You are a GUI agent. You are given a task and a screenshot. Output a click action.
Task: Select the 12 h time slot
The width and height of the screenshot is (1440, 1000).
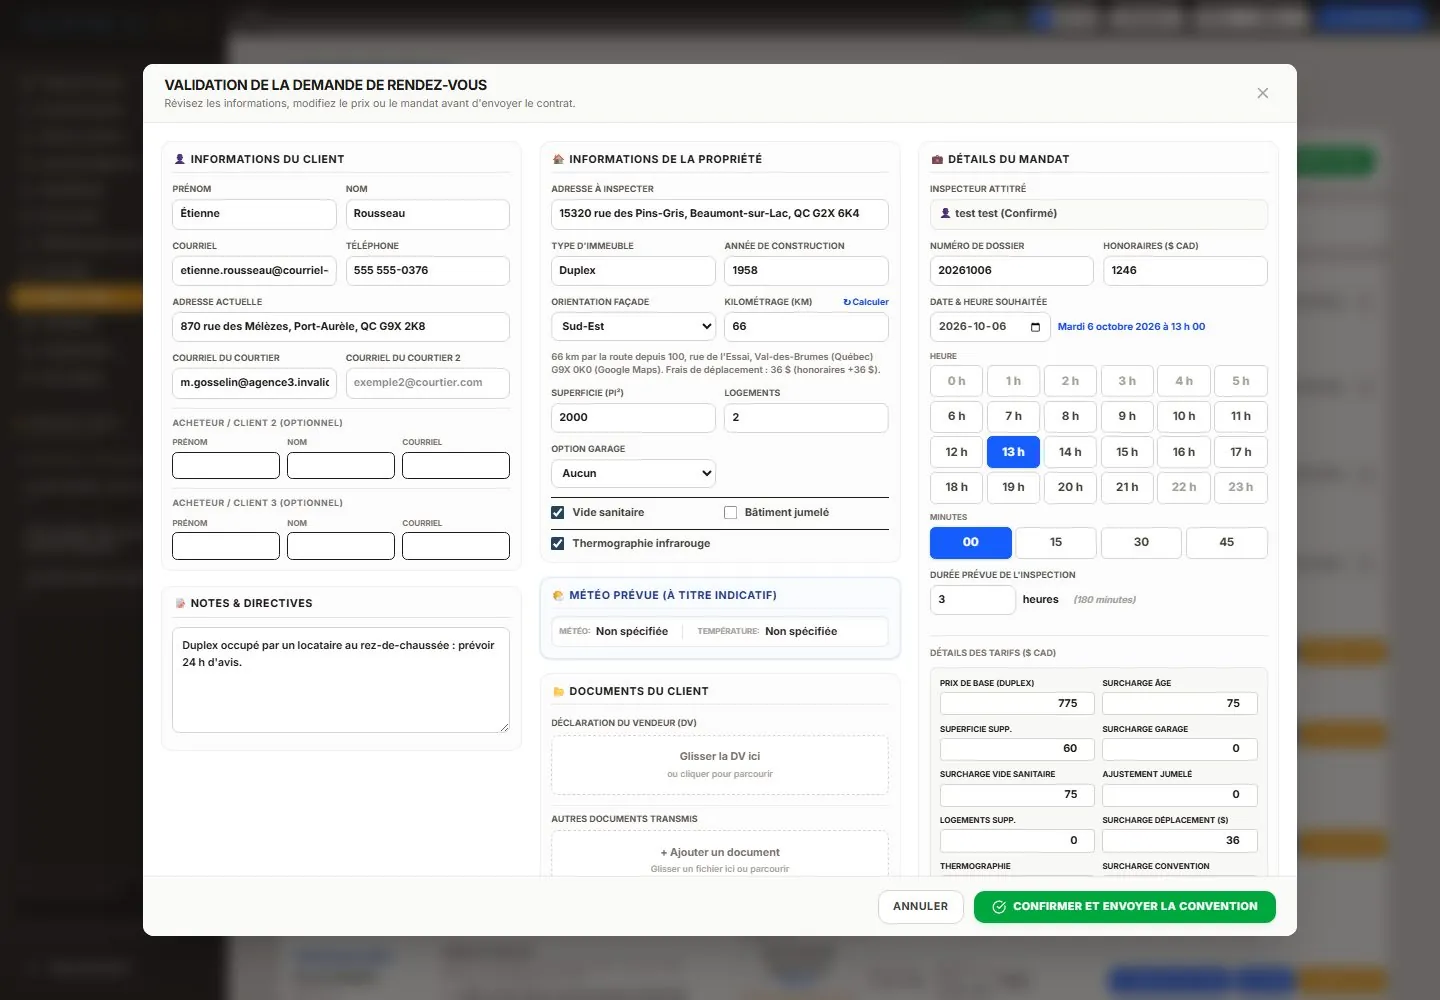[956, 452]
